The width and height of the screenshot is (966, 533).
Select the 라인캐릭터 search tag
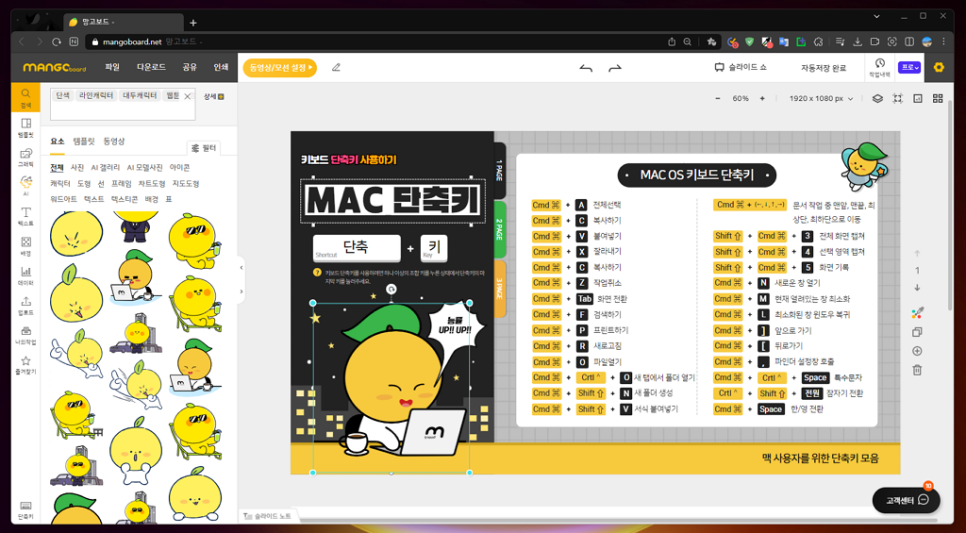(x=95, y=96)
